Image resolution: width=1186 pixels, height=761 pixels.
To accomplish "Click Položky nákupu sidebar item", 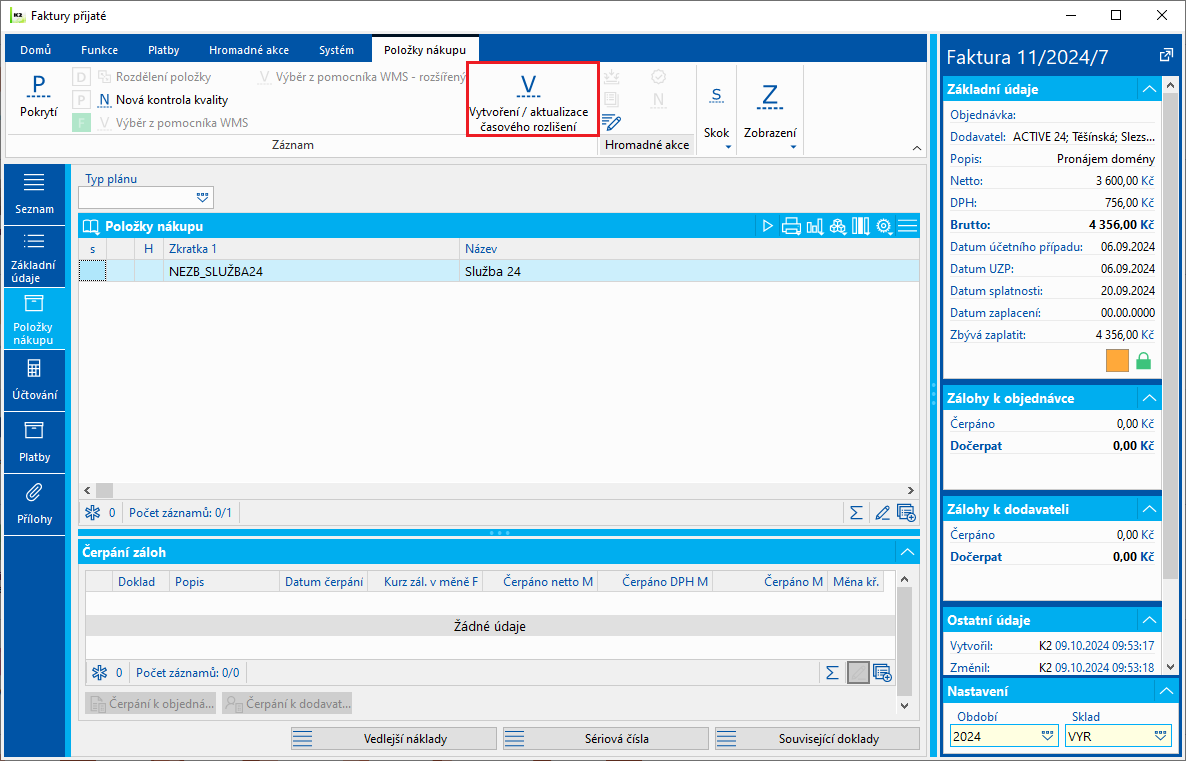I will click(34, 319).
